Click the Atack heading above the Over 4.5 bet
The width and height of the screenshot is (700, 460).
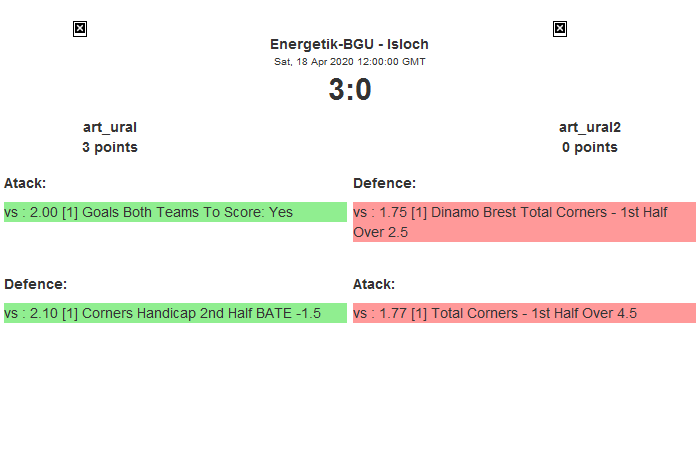click(374, 284)
